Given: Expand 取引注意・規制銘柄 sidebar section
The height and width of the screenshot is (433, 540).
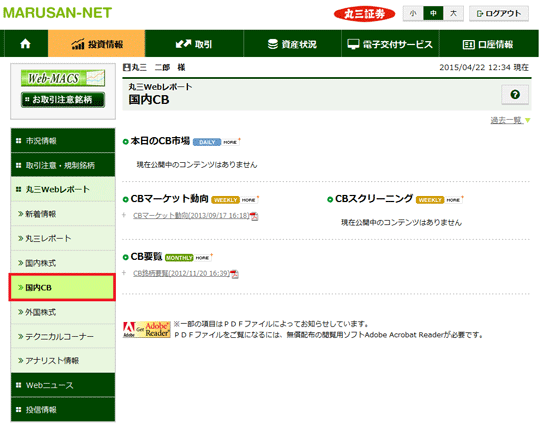Looking at the screenshot, I should (x=63, y=165).
